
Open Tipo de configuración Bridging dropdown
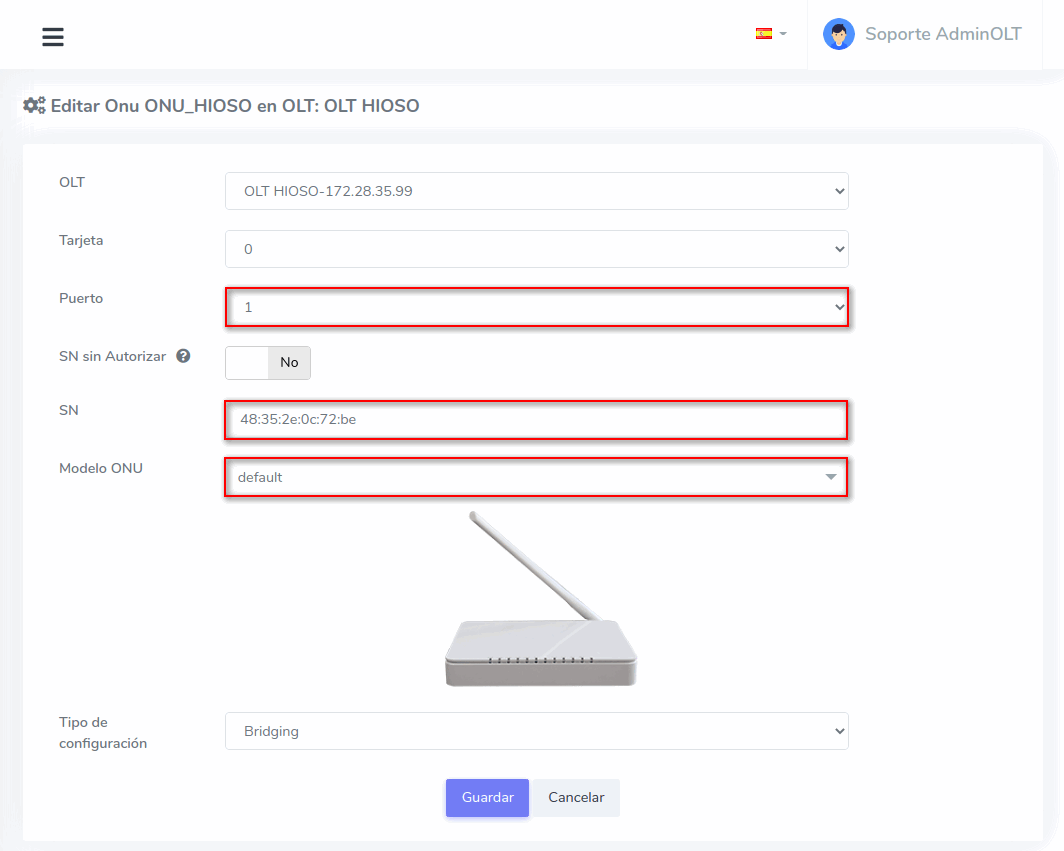click(536, 731)
